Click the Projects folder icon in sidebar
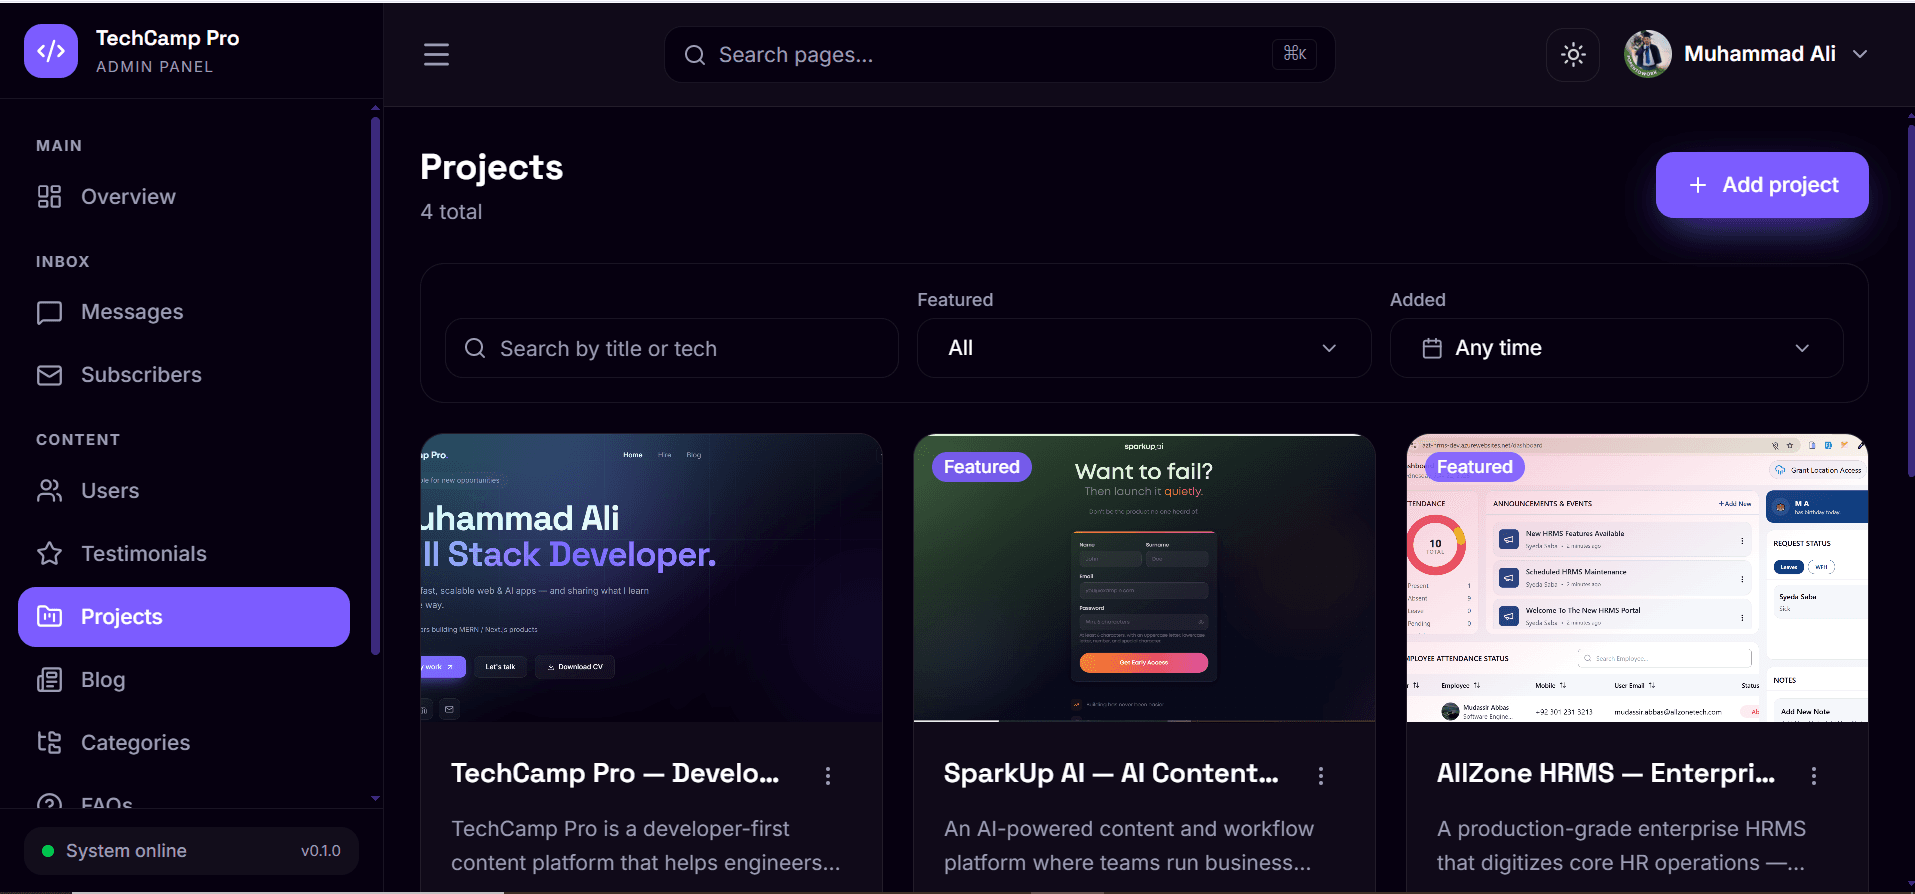This screenshot has width=1915, height=894. point(49,617)
